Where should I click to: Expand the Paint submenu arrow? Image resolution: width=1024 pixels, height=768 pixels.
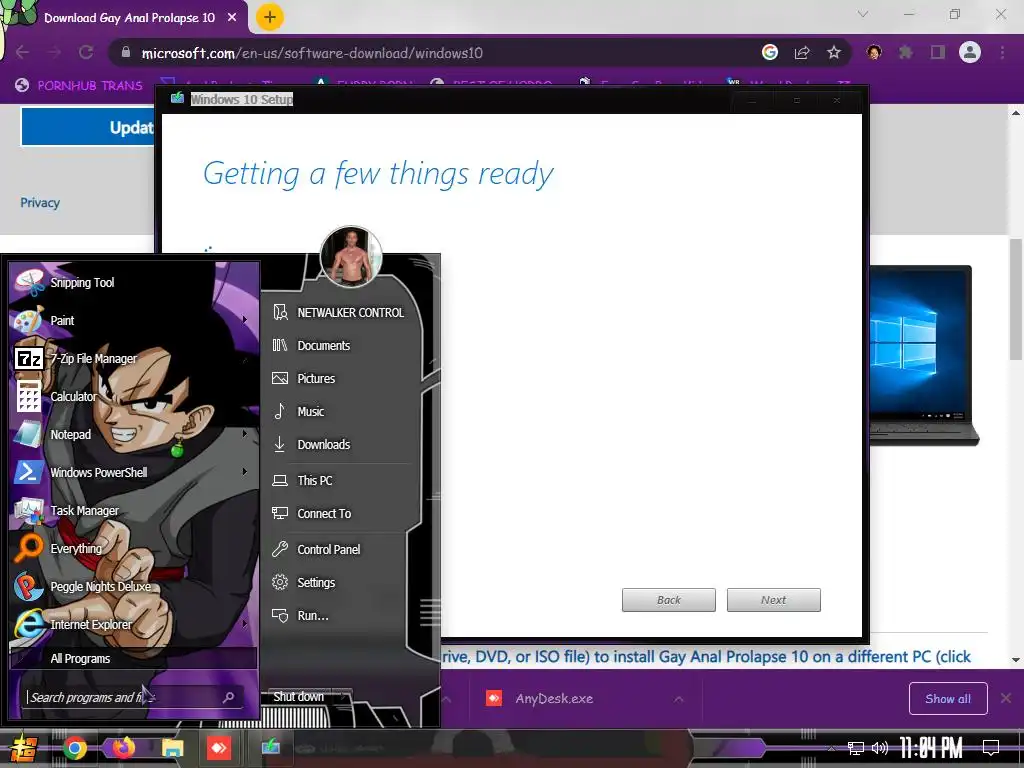(x=245, y=320)
